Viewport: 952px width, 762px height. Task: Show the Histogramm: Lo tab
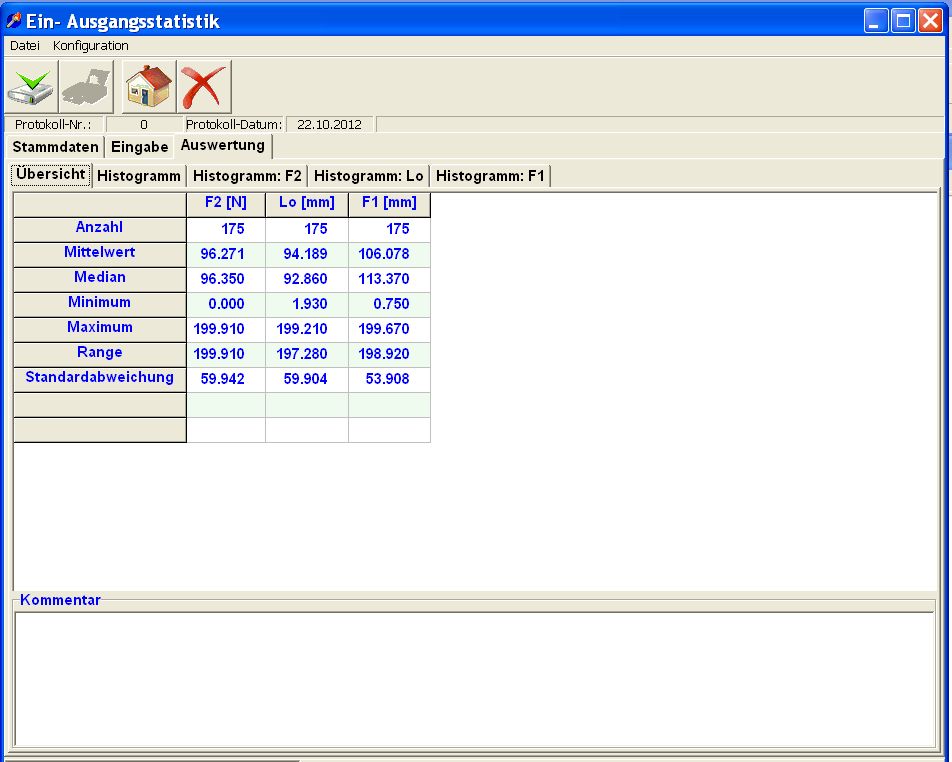pyautogui.click(x=369, y=176)
